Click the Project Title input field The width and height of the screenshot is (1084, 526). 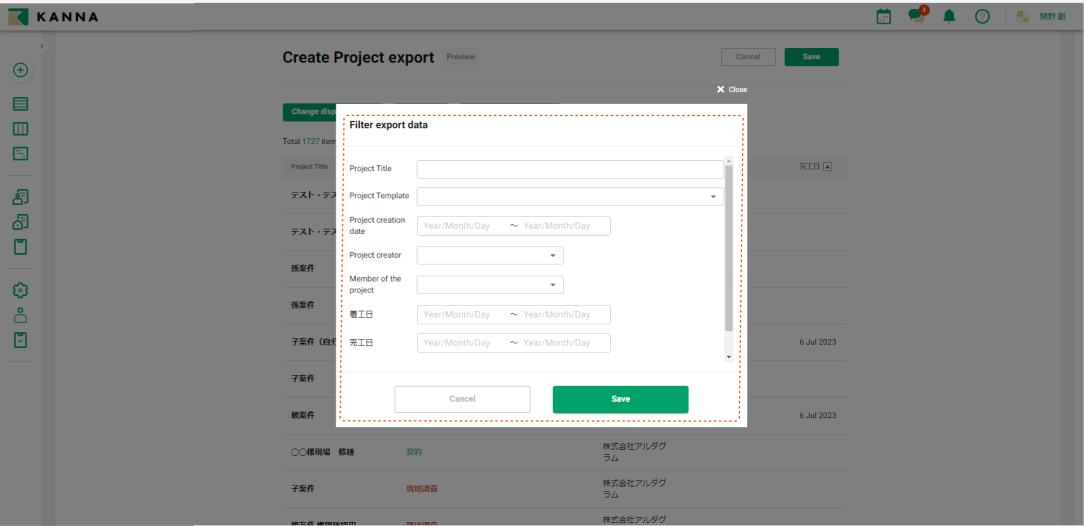click(569, 170)
